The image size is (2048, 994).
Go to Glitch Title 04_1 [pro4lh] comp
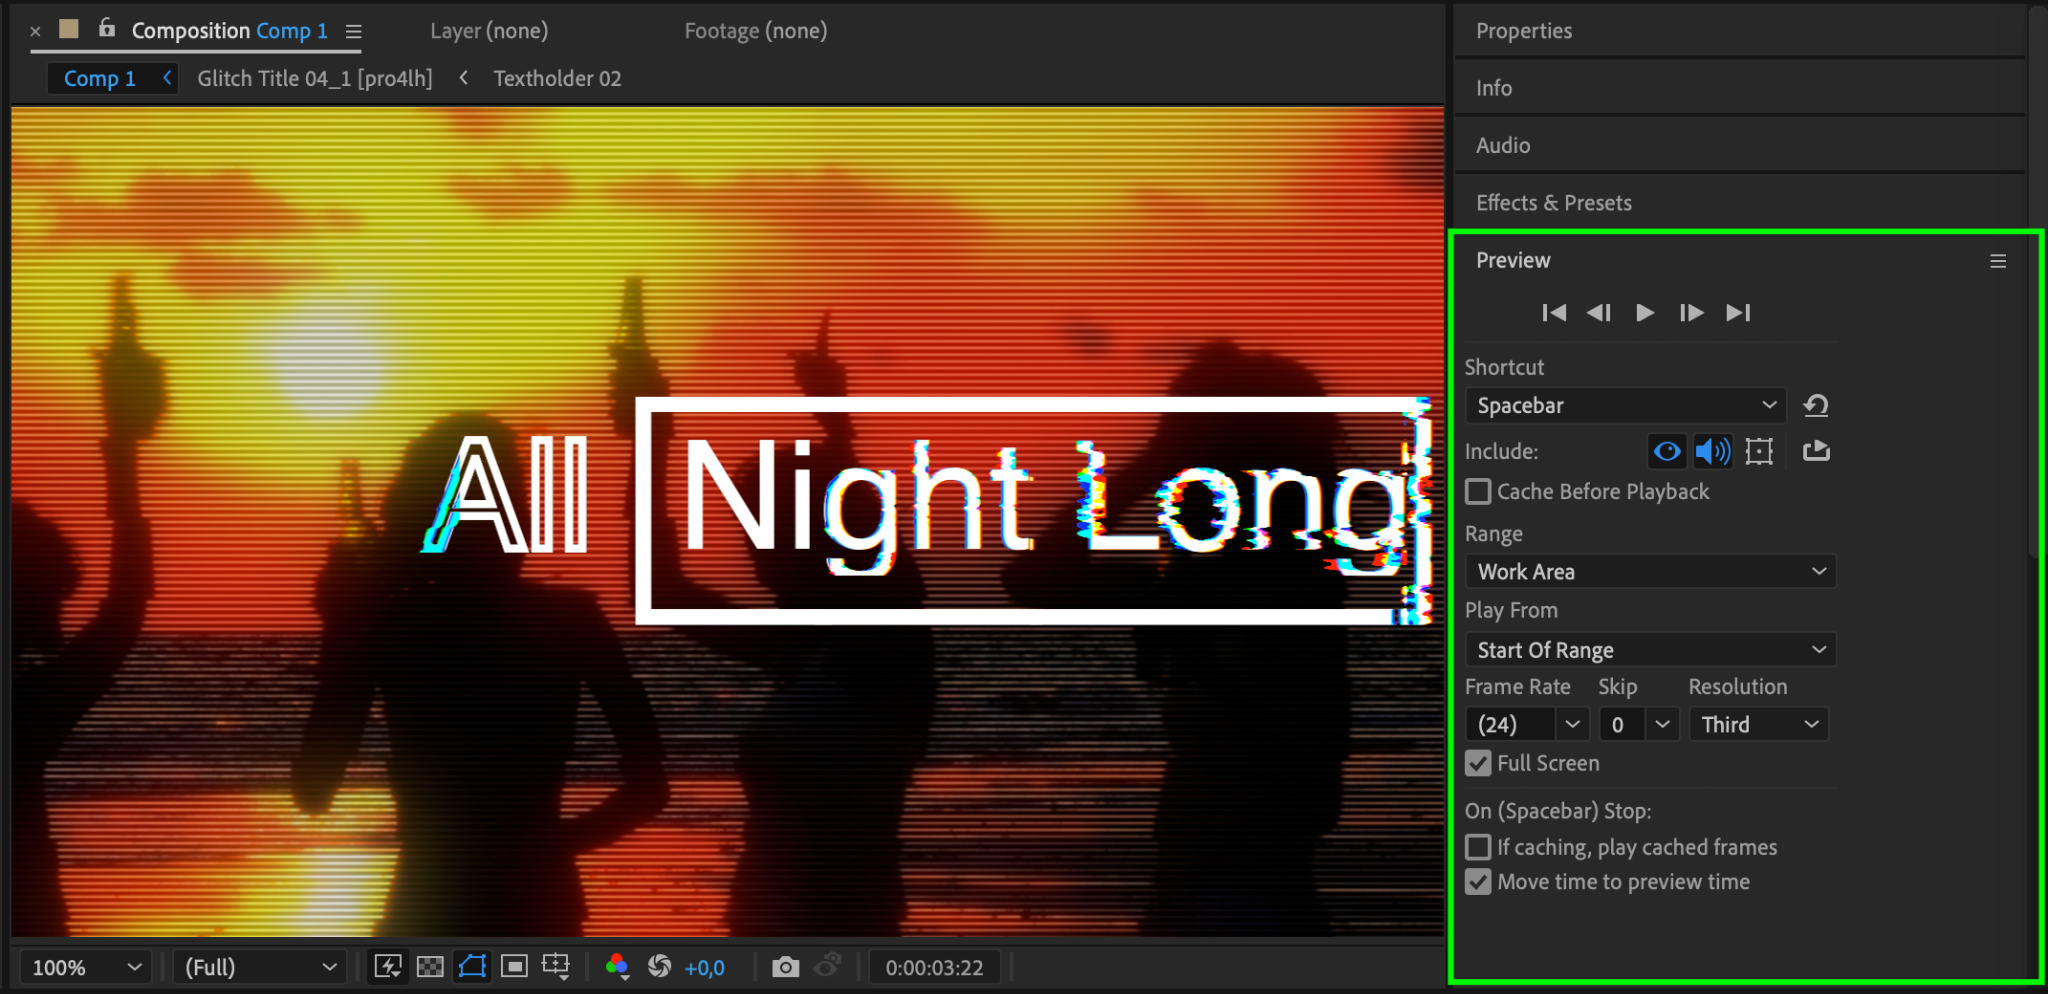[x=315, y=78]
